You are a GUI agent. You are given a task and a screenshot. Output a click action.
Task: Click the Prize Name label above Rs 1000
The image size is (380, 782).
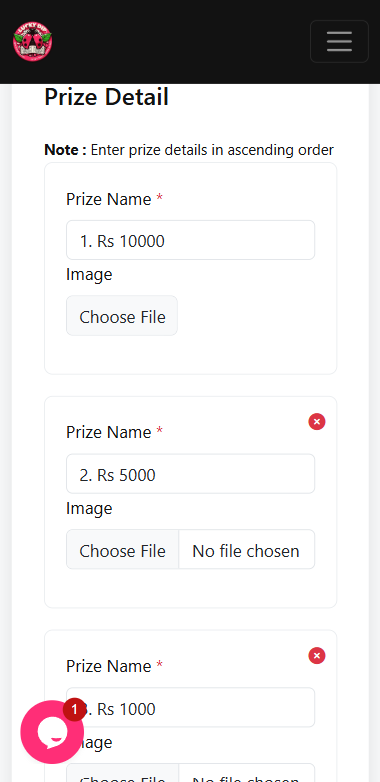109,666
